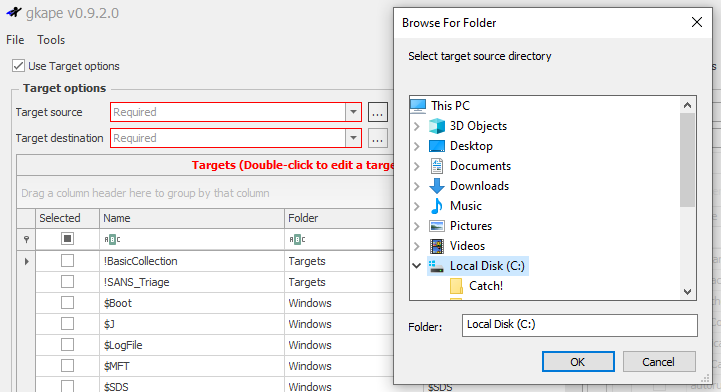Open the Tools menu
Screen dimensions: 721x392
tap(51, 40)
